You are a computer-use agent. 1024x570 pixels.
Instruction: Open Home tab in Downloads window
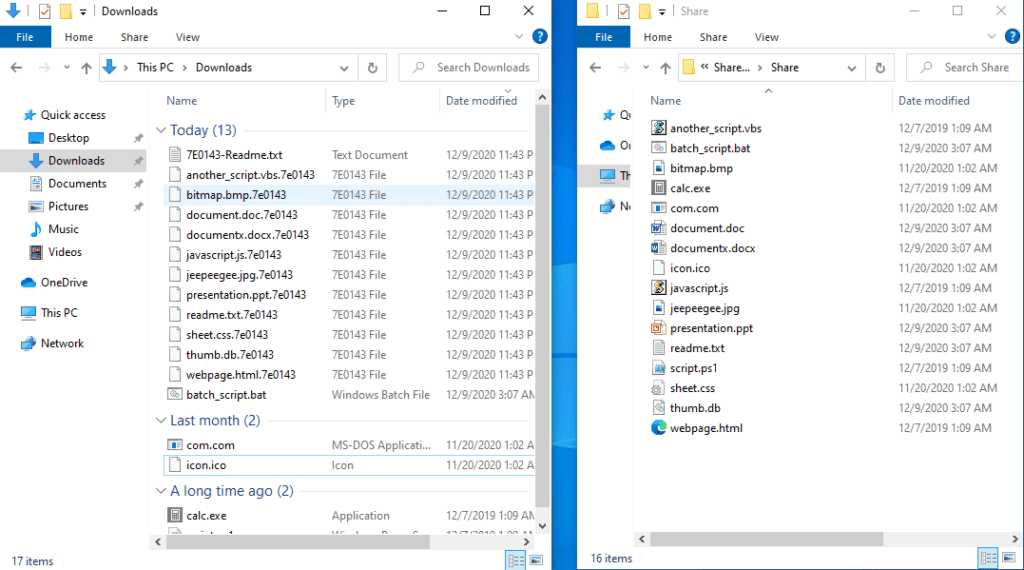point(78,37)
